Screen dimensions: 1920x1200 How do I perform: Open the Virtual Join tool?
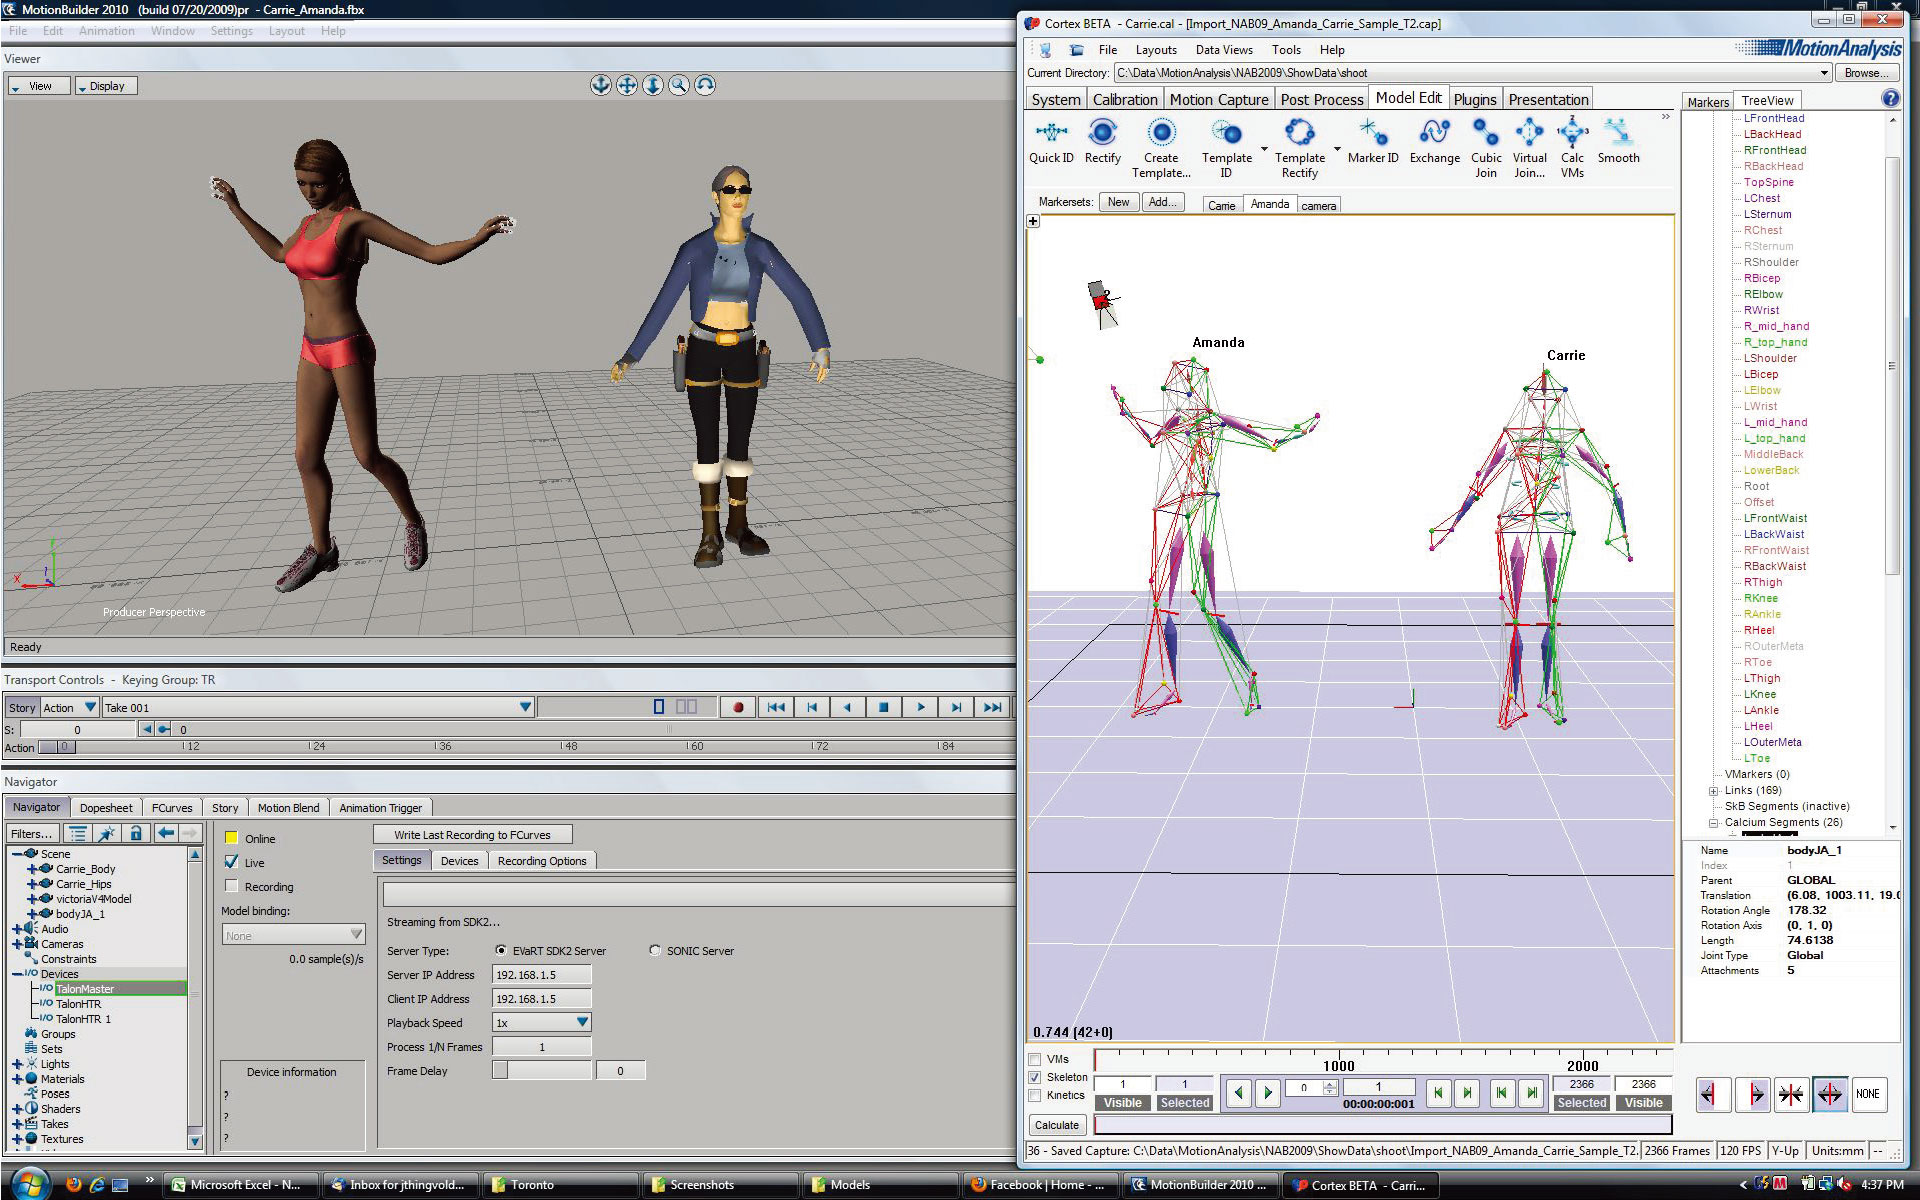coord(1529,148)
